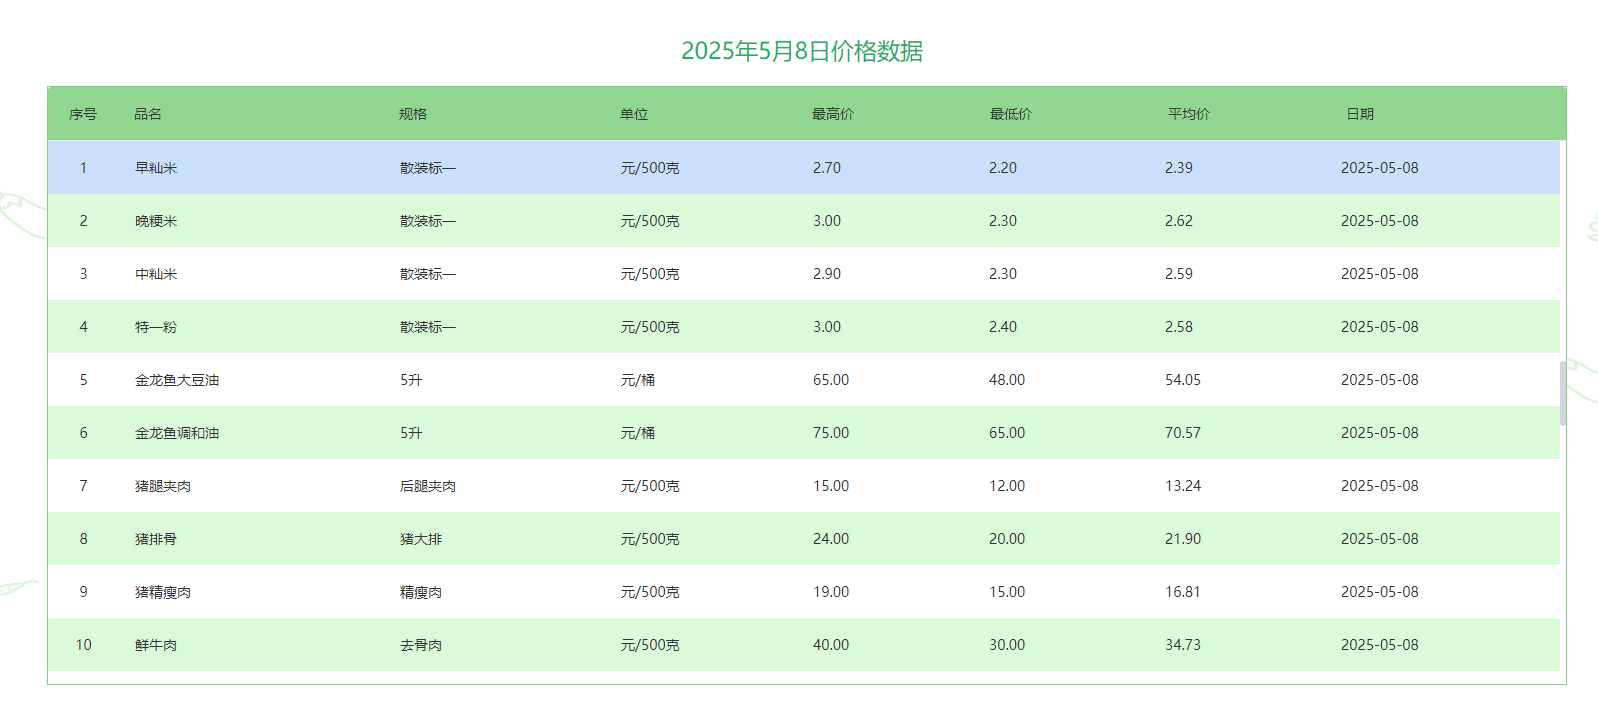The width and height of the screenshot is (1598, 702).
Task: Click the 序号 column header
Action: click(x=83, y=114)
